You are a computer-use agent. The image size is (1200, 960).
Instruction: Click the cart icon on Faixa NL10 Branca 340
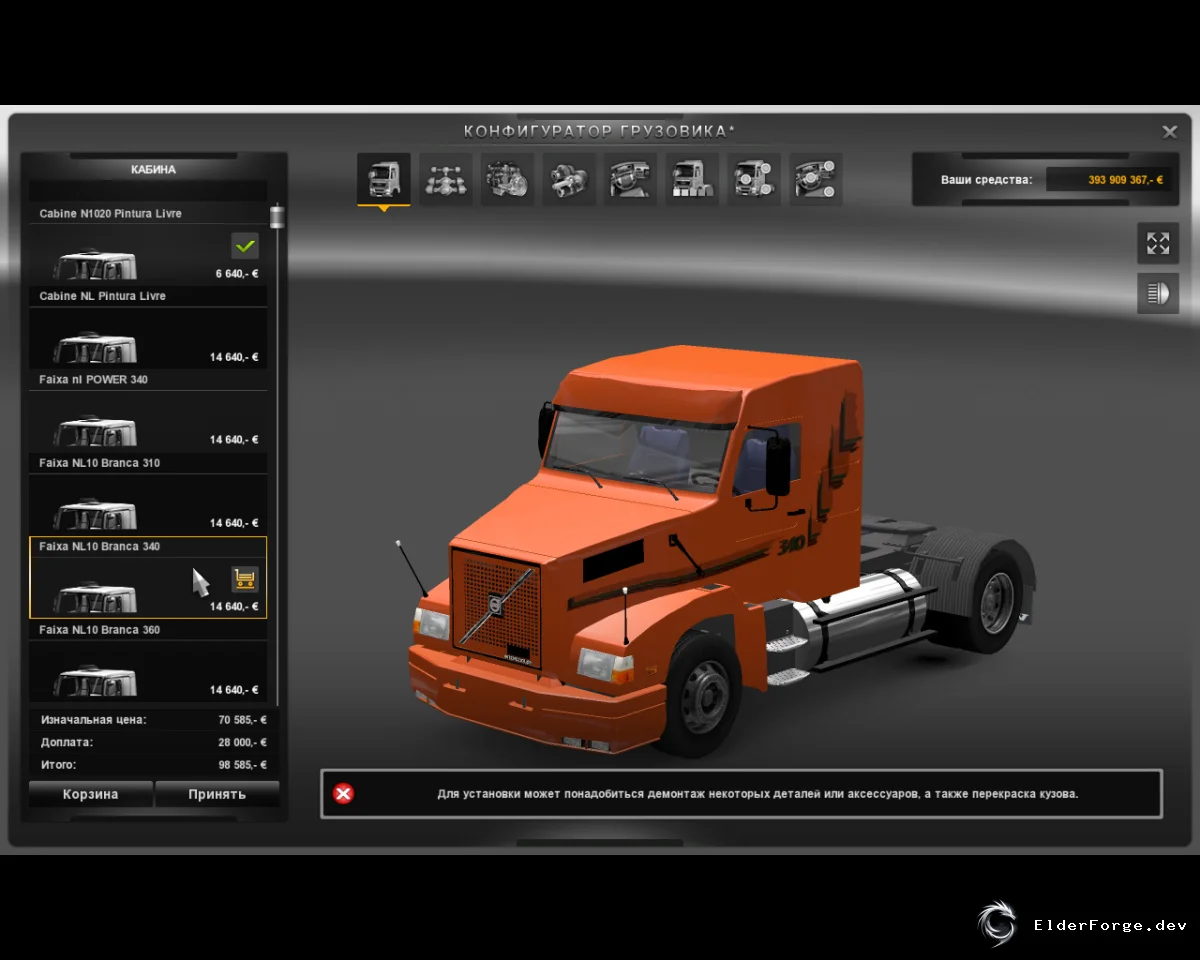[x=245, y=578]
